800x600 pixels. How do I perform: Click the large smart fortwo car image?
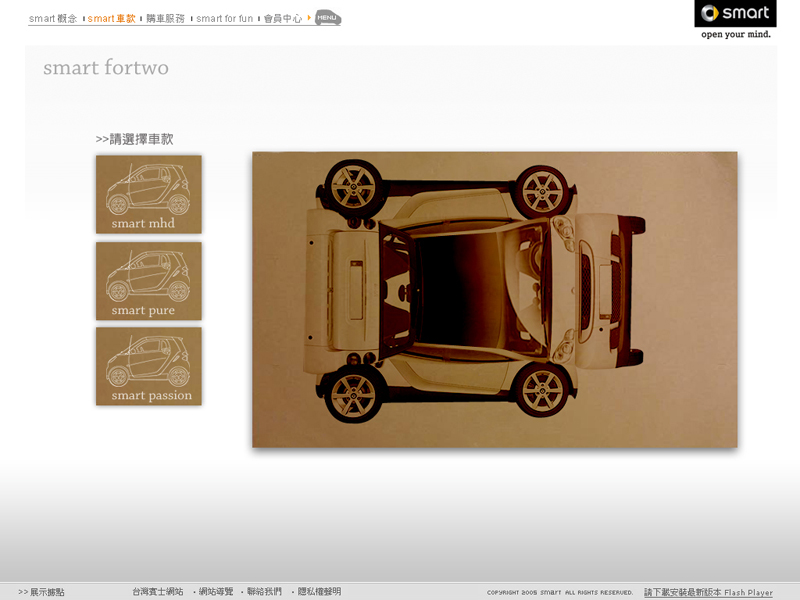(x=495, y=299)
